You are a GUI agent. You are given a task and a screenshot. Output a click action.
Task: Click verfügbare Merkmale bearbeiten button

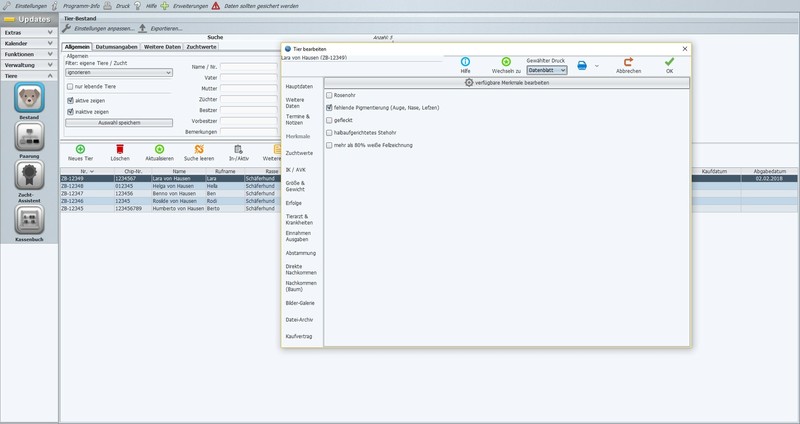click(507, 83)
